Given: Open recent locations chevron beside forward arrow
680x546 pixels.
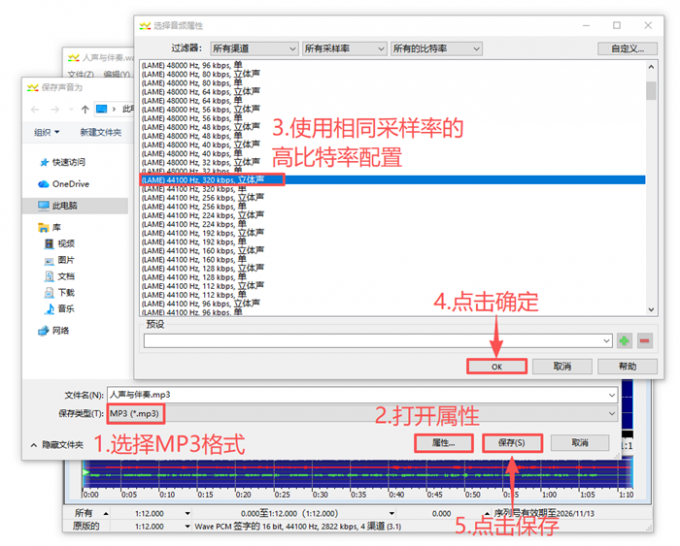Looking at the screenshot, I should 71,110.
